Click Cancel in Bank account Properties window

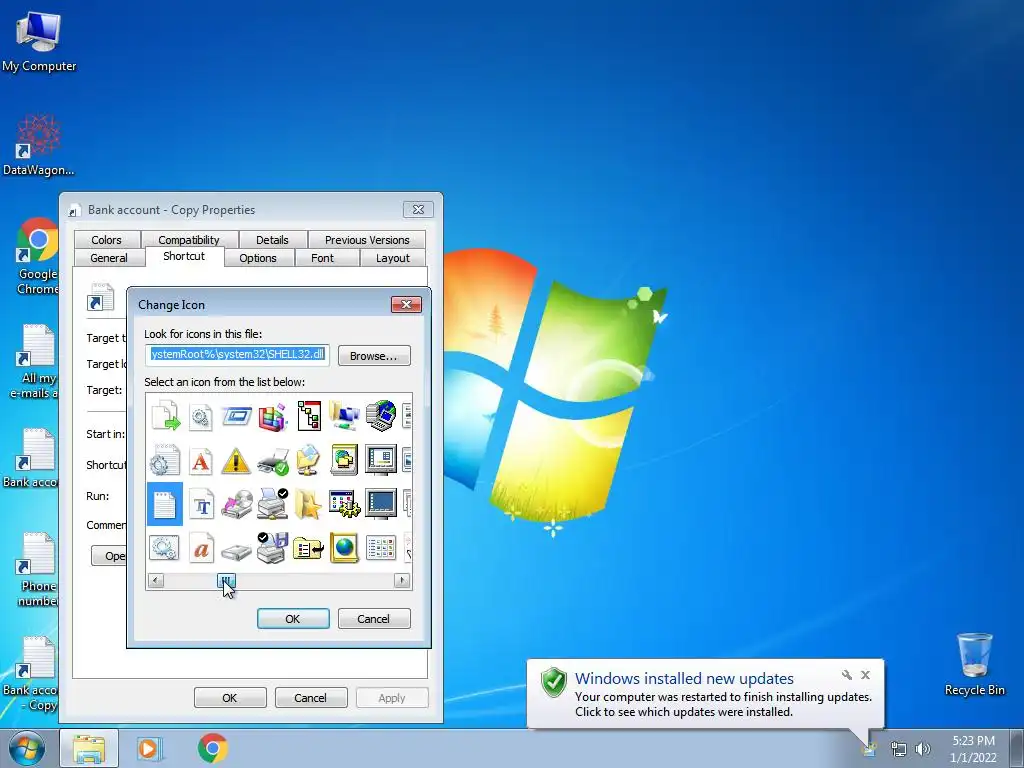310,697
